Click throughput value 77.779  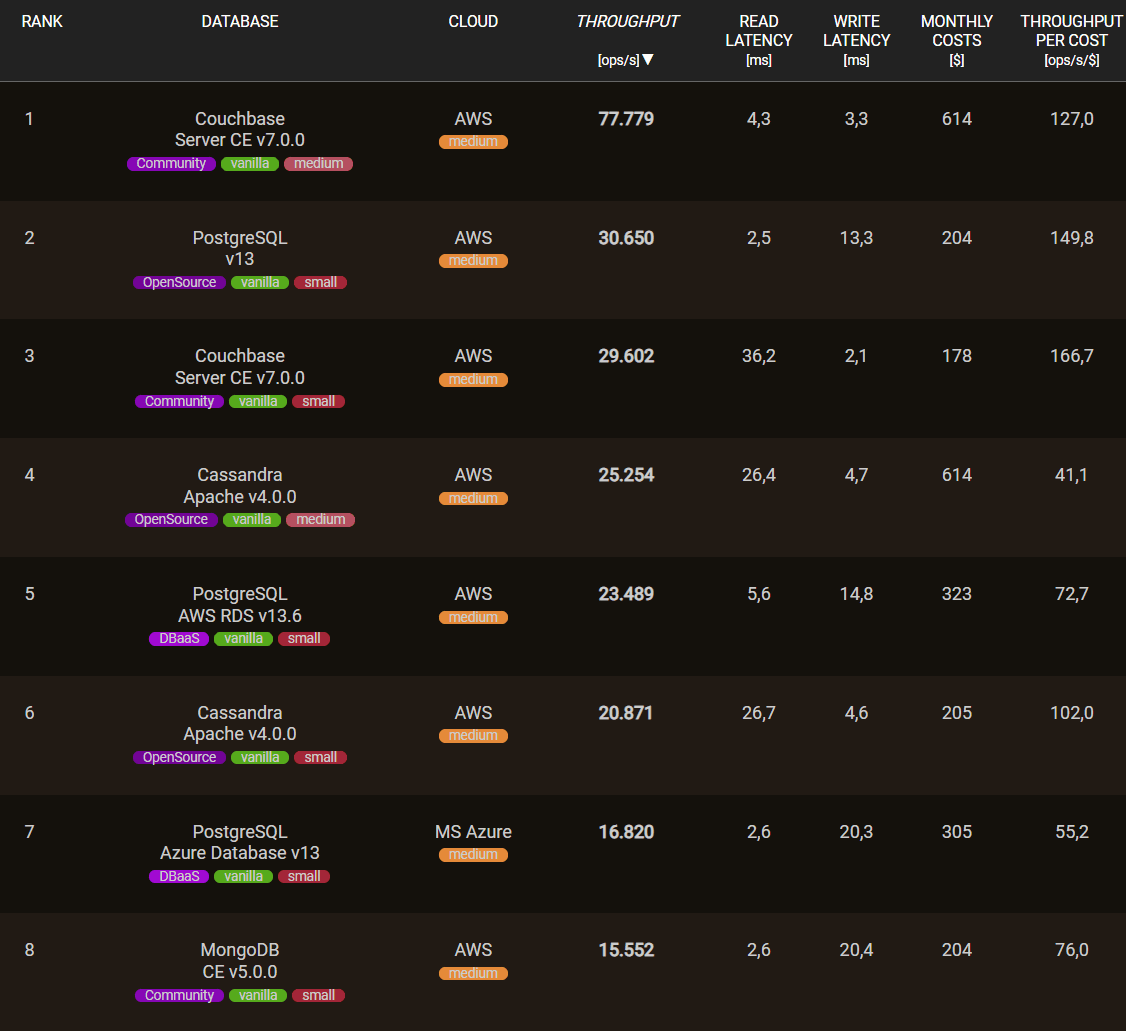(626, 119)
